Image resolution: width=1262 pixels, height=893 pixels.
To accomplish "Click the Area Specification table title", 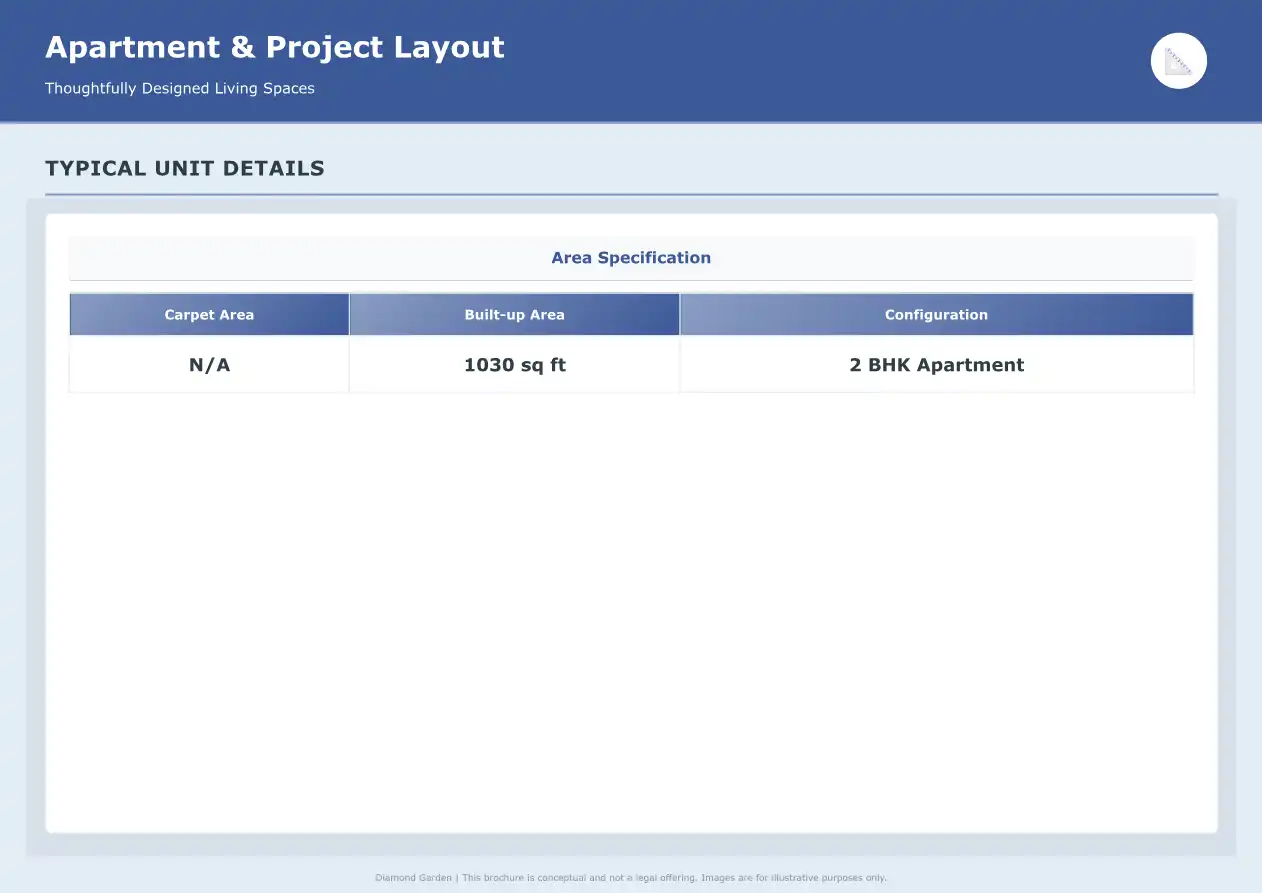I will pos(631,258).
